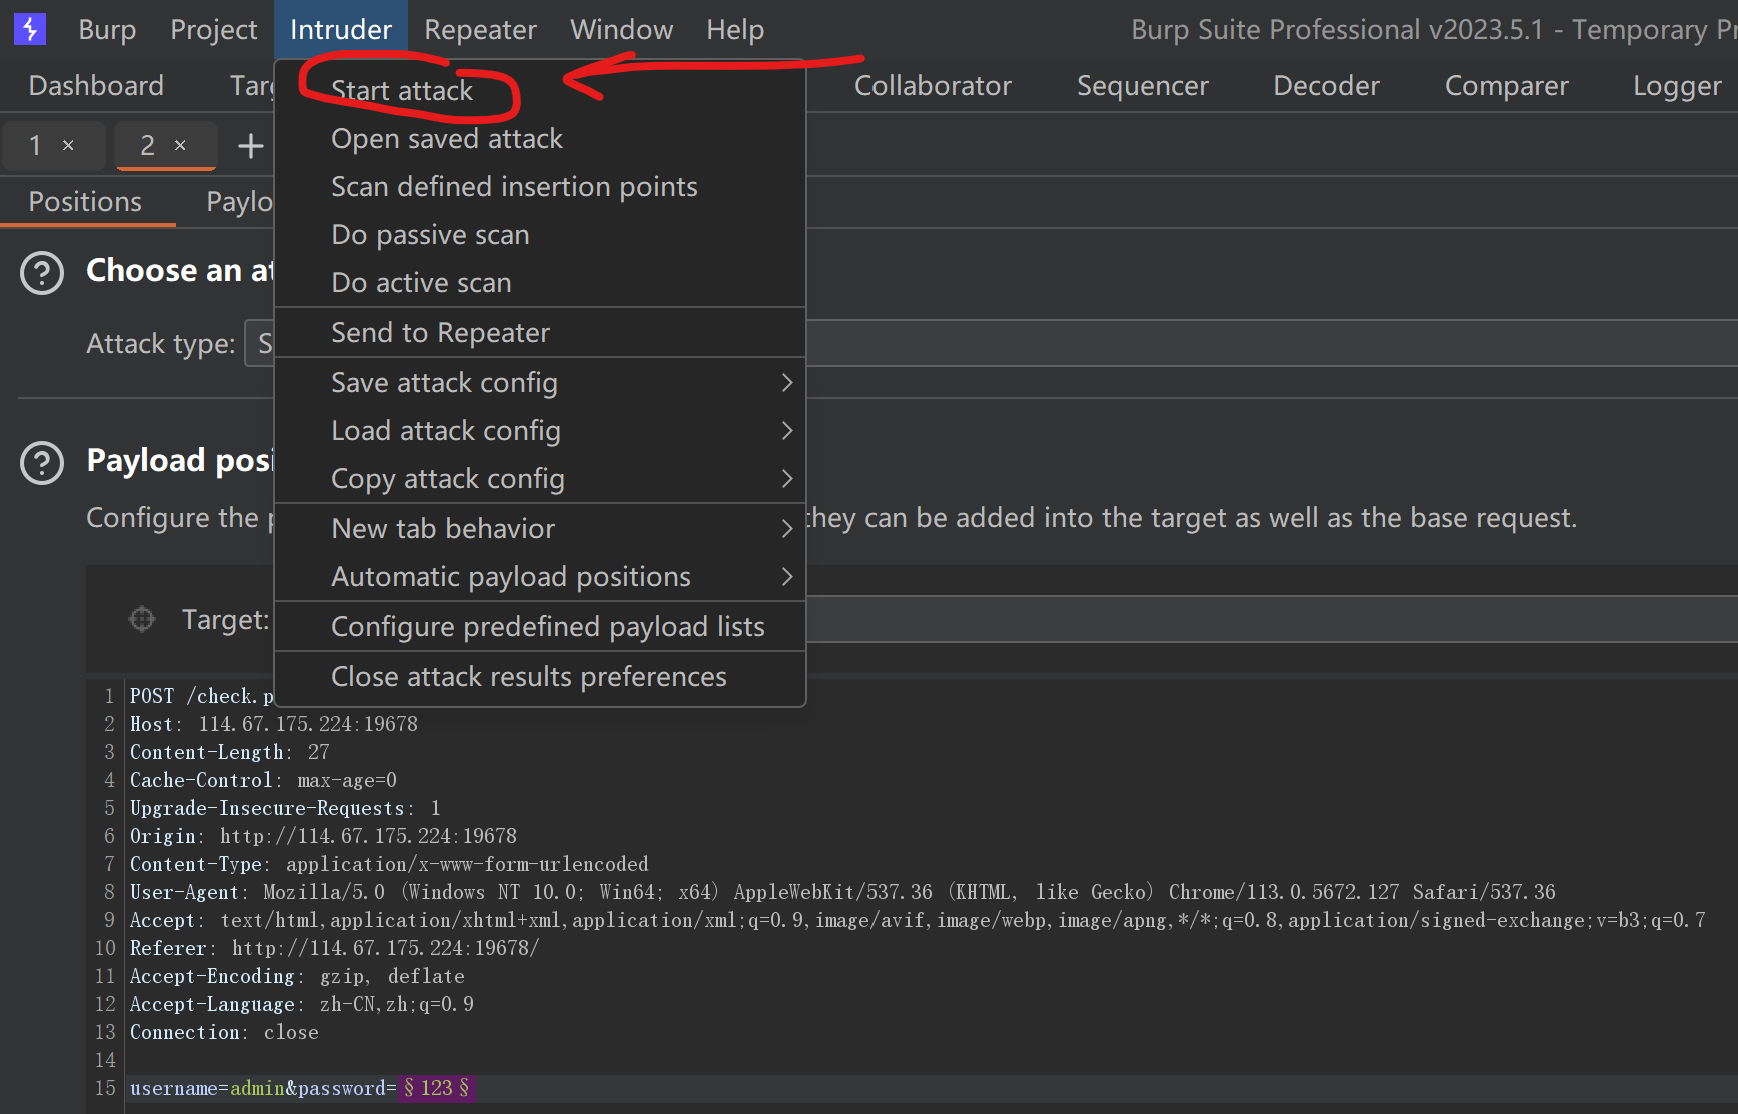This screenshot has width=1738, height=1114.
Task: Switch to the Decoder tab
Action: click(x=1326, y=86)
